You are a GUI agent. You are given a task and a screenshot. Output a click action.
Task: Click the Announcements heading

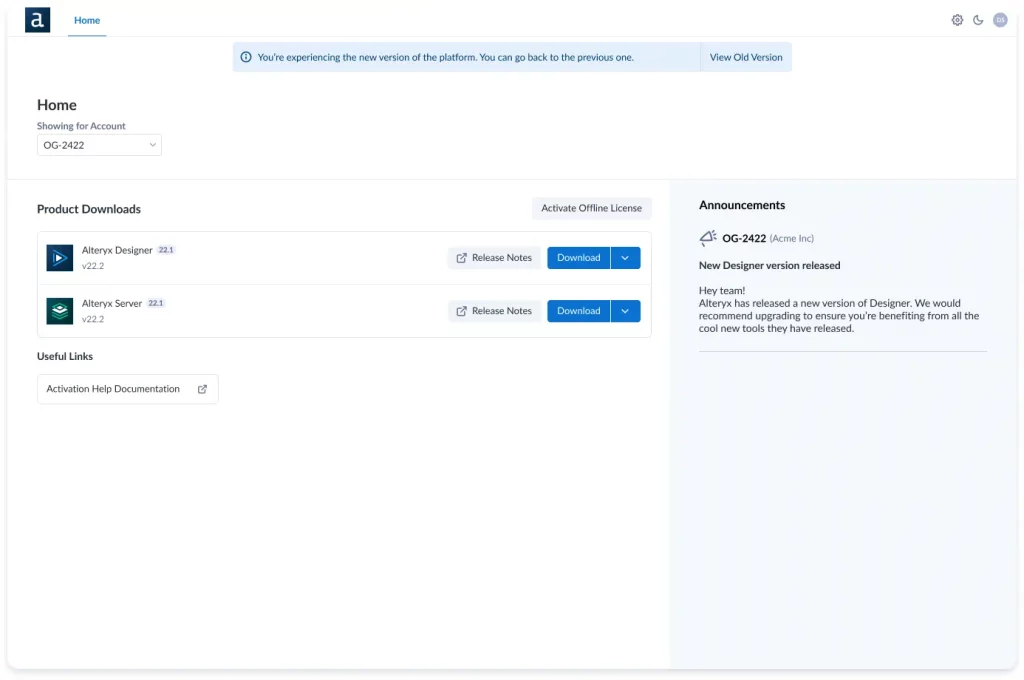tap(742, 205)
